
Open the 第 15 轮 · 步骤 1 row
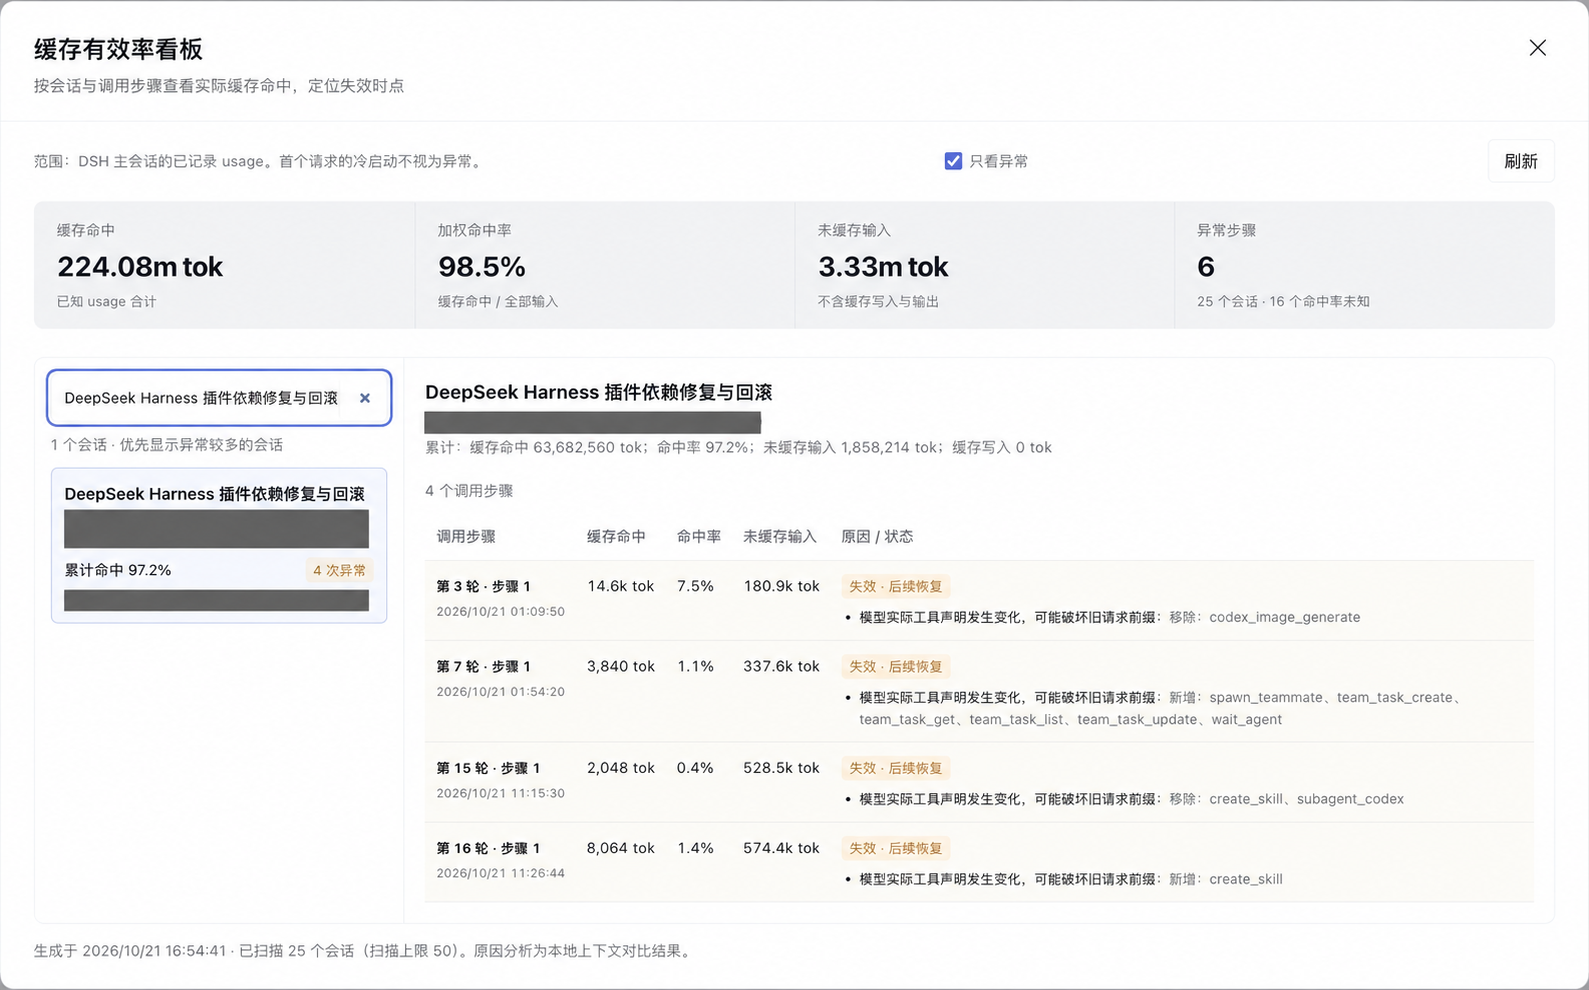[x=979, y=782]
